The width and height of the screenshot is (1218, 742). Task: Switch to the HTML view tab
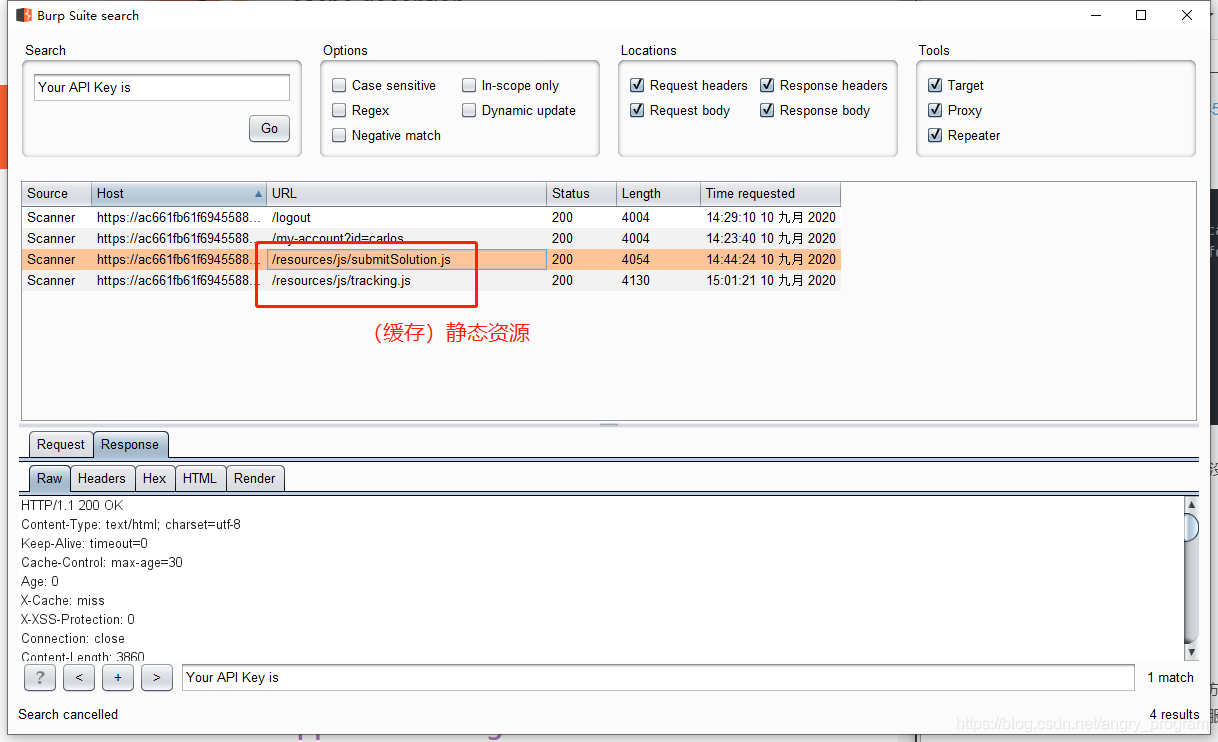[x=200, y=478]
